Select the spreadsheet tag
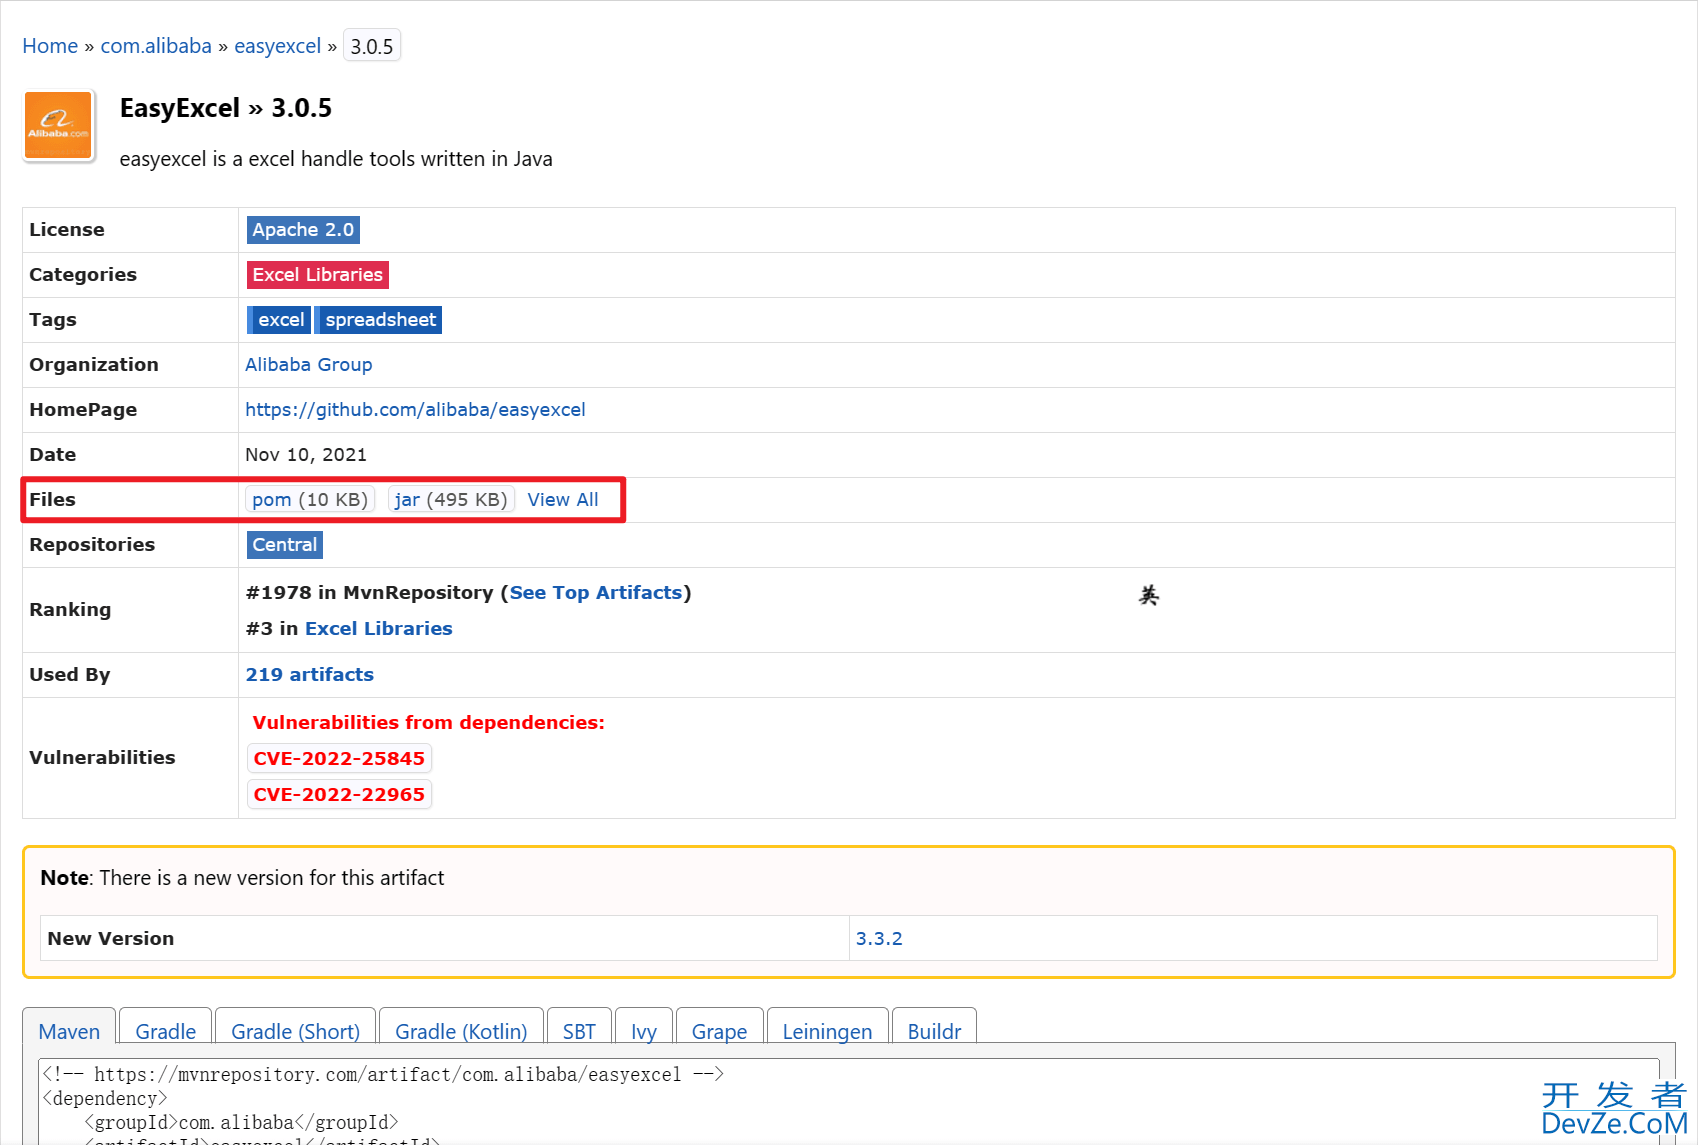This screenshot has width=1698, height=1145. 380,320
